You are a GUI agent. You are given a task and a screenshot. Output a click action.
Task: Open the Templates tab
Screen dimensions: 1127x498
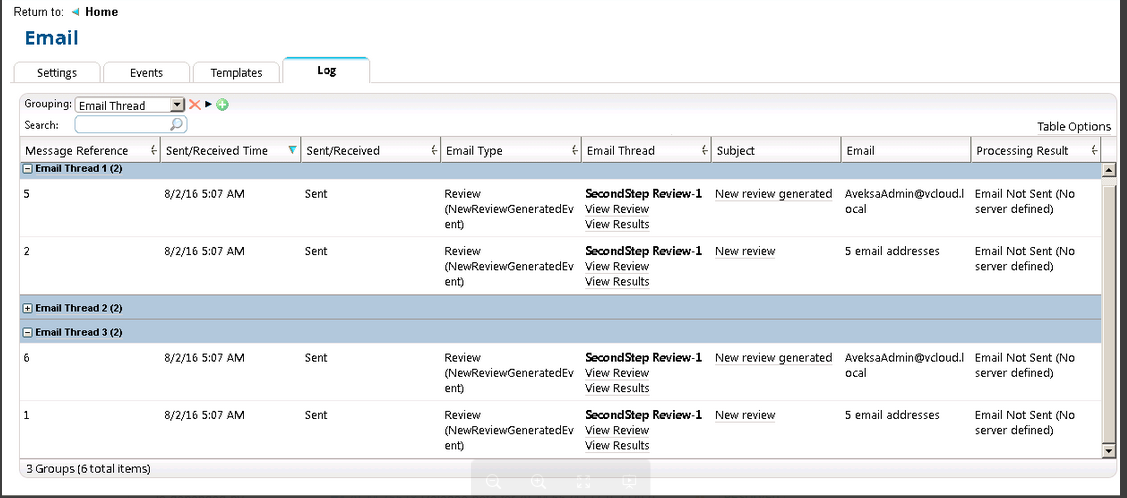pos(236,73)
